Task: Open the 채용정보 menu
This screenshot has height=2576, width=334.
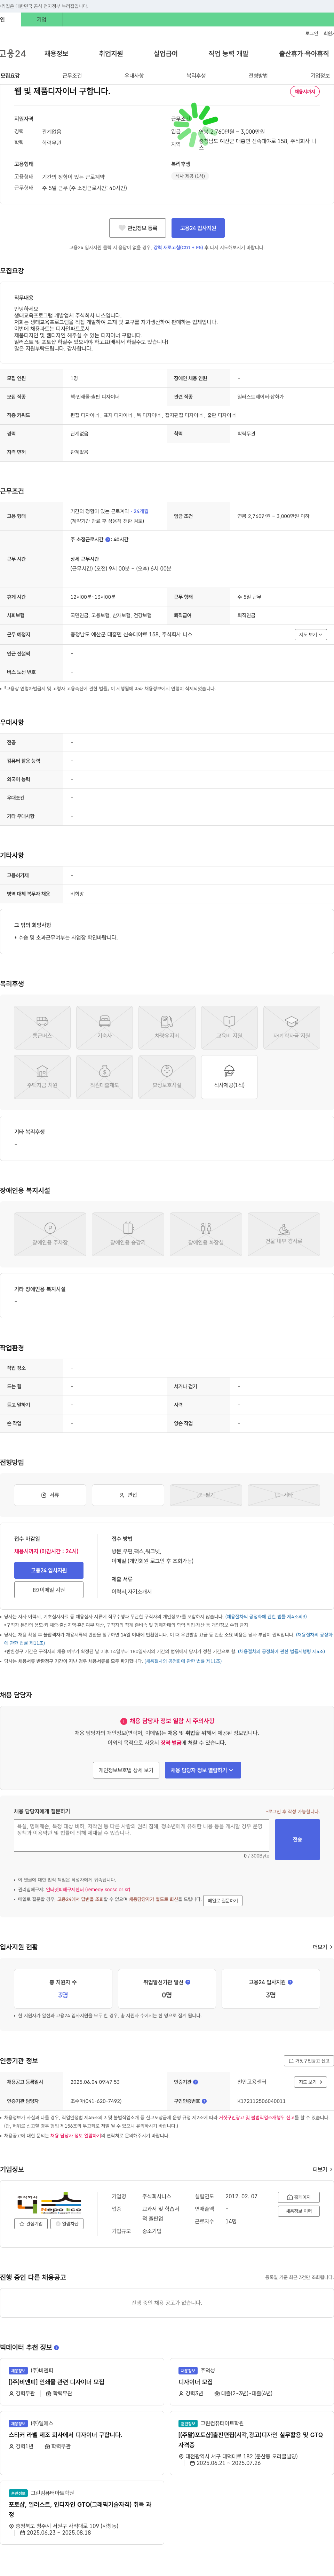Action: [56, 54]
